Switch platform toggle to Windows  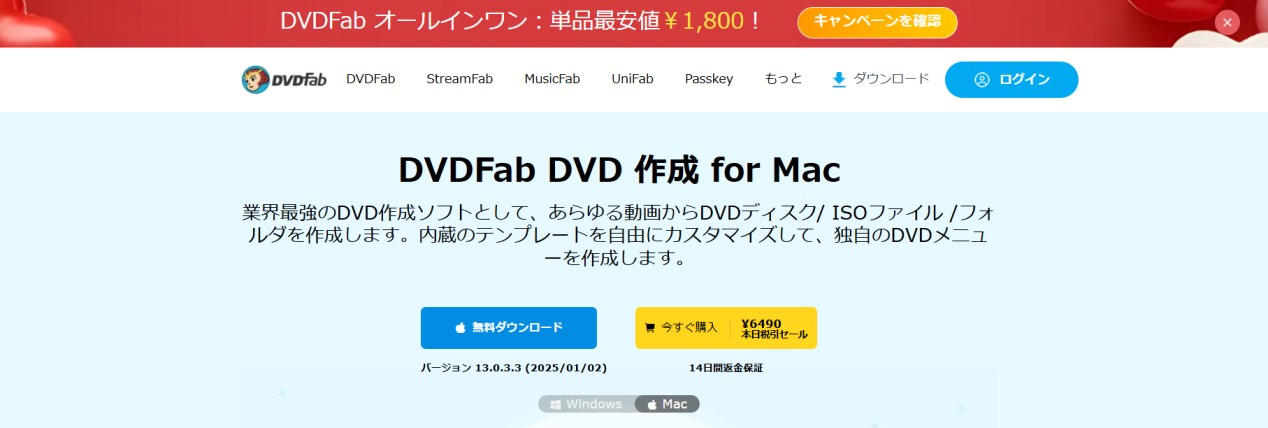[x=586, y=404]
